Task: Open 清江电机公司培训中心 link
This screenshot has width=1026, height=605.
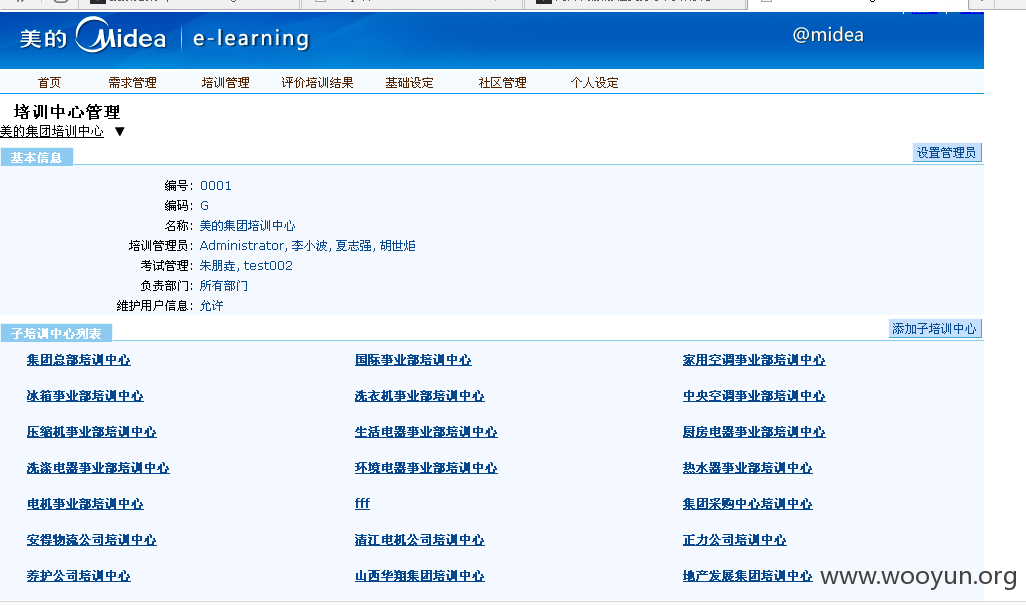Action: (419, 540)
